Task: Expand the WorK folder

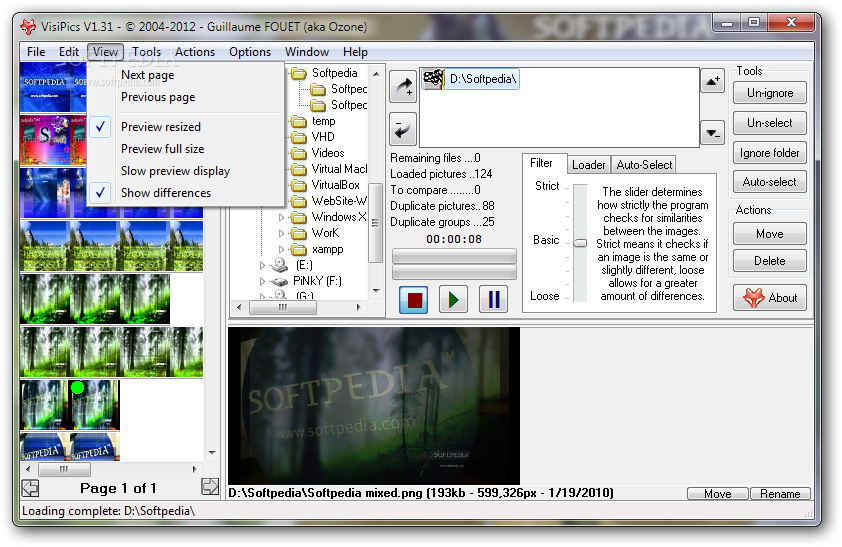Action: (281, 234)
